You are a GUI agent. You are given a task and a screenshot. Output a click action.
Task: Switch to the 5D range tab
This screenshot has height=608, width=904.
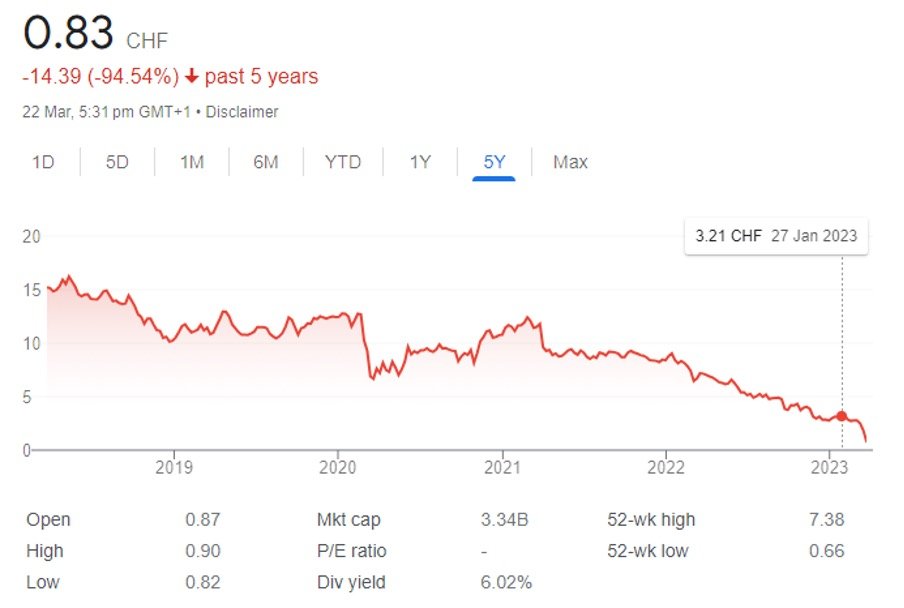point(117,161)
